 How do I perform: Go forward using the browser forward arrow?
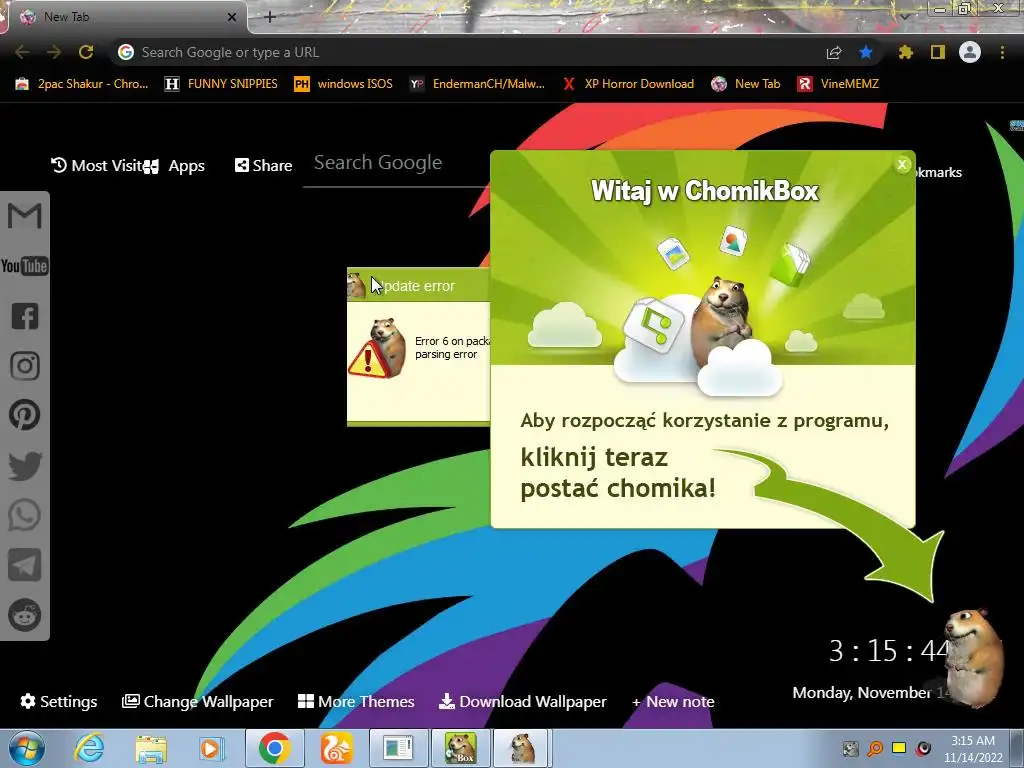coord(54,52)
